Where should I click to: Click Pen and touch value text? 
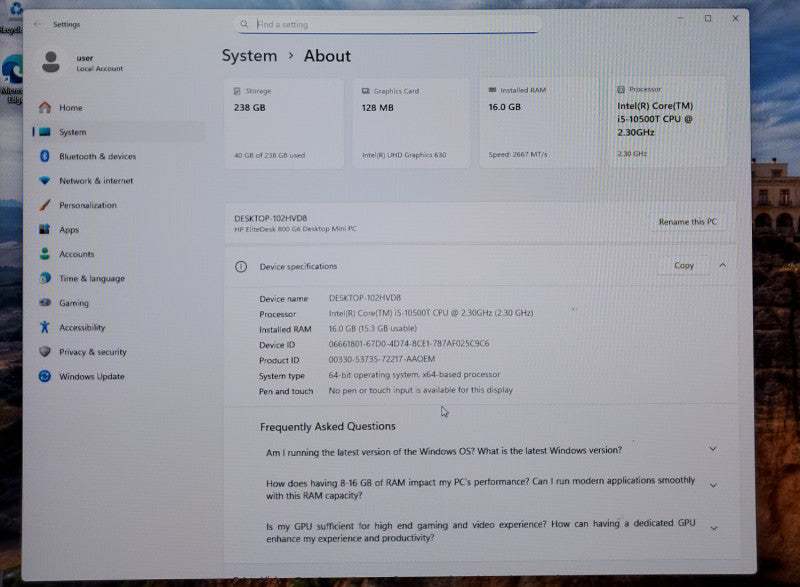420,390
